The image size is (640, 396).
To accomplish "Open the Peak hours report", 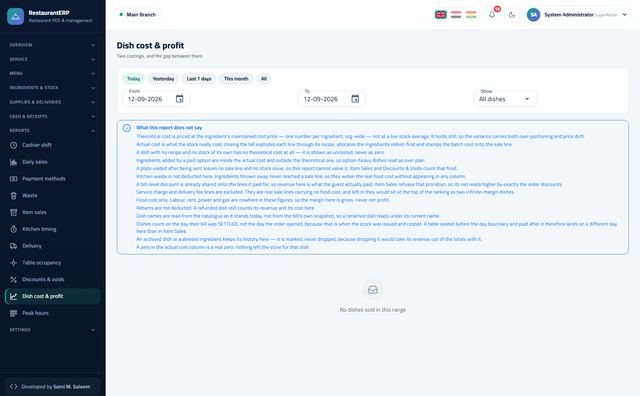I will click(x=52, y=313).
